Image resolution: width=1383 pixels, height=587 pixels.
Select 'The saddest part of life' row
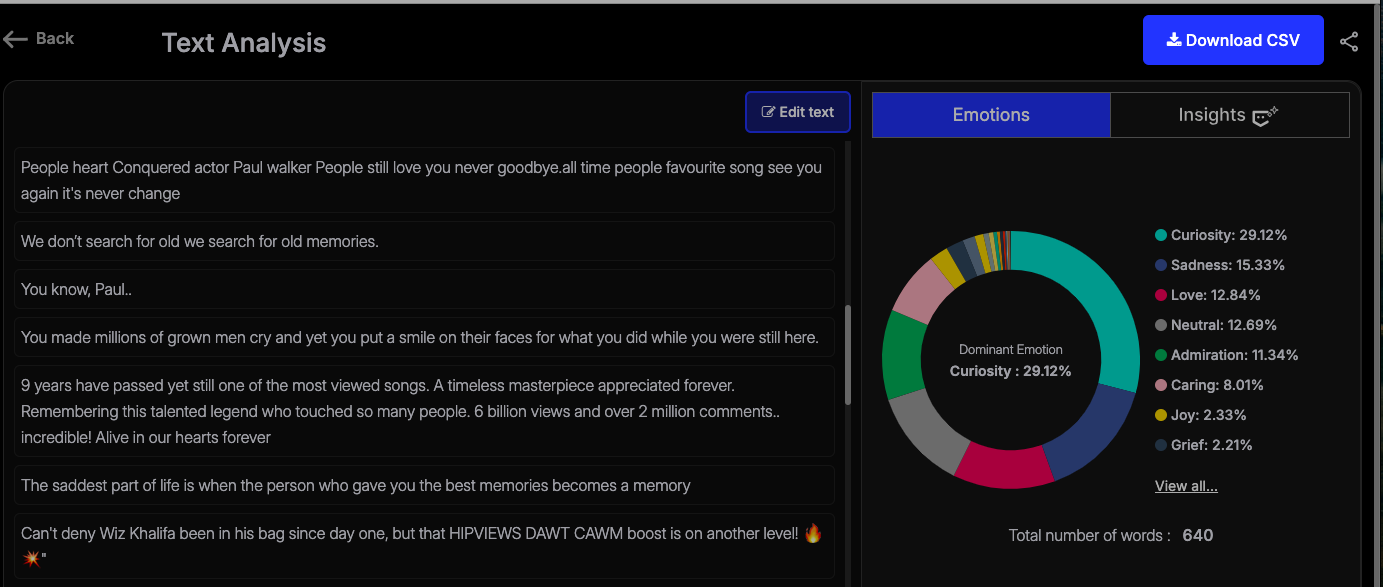pos(424,485)
